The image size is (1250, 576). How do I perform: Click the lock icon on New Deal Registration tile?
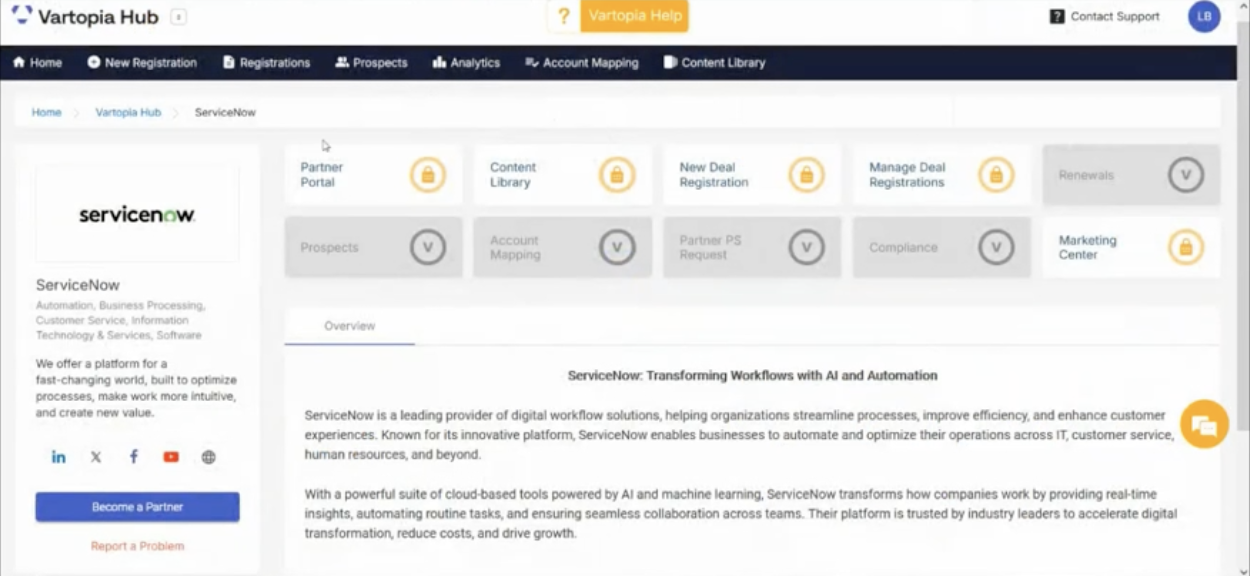[807, 175]
